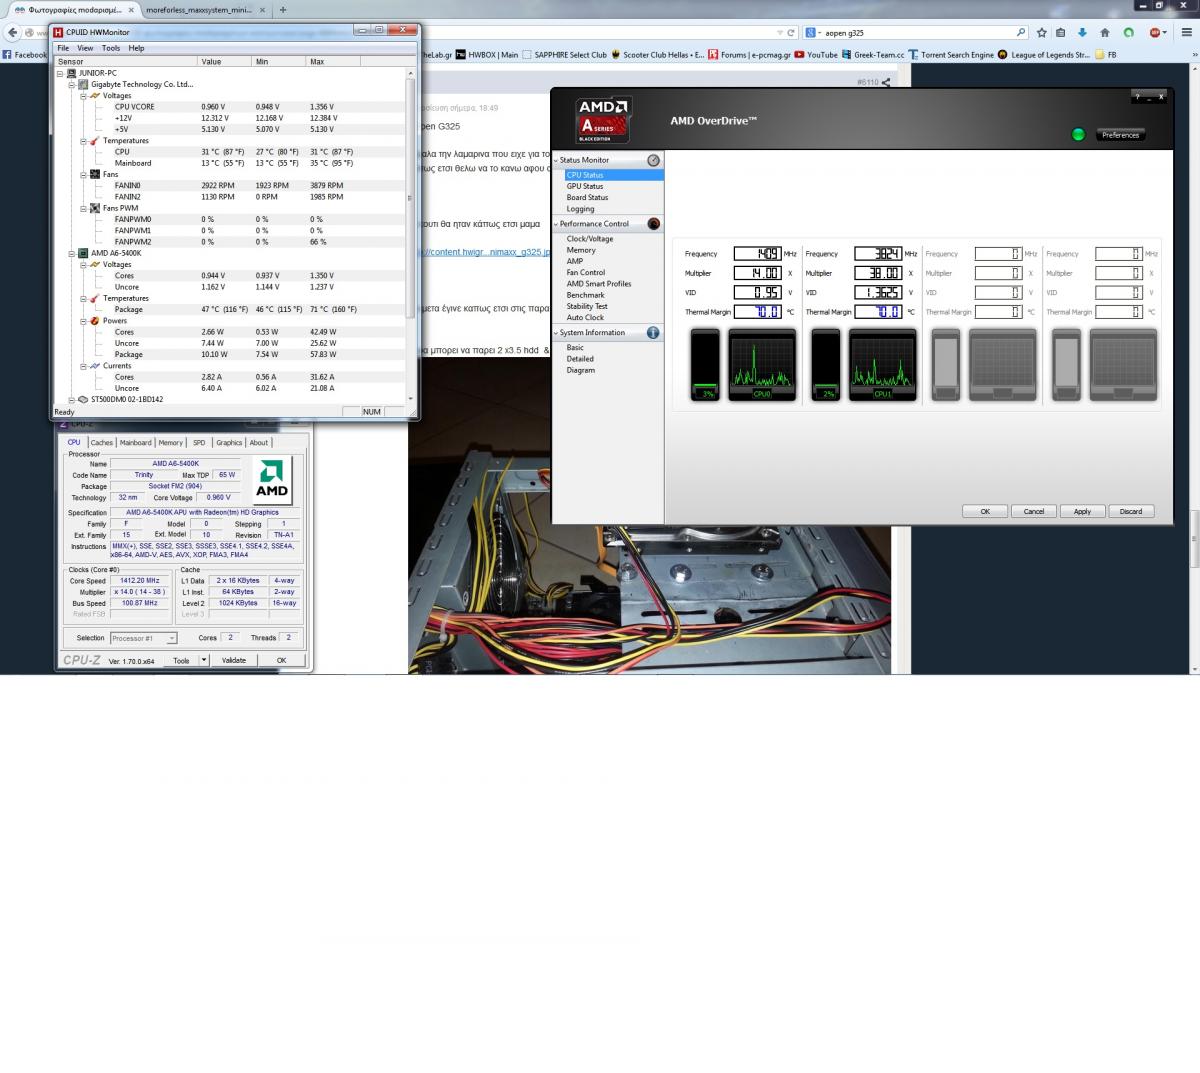Collapse the System Information section
This screenshot has height=1073, width=1200.
[x=556, y=333]
